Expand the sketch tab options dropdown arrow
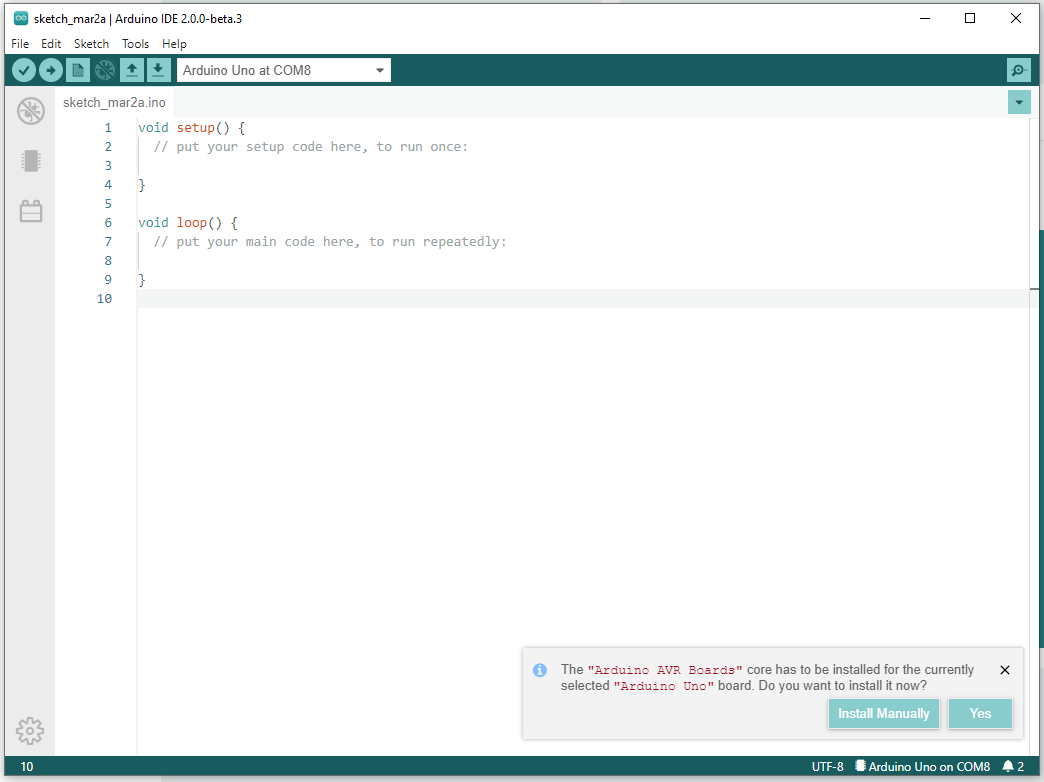1044x782 pixels. pyautogui.click(x=1019, y=102)
